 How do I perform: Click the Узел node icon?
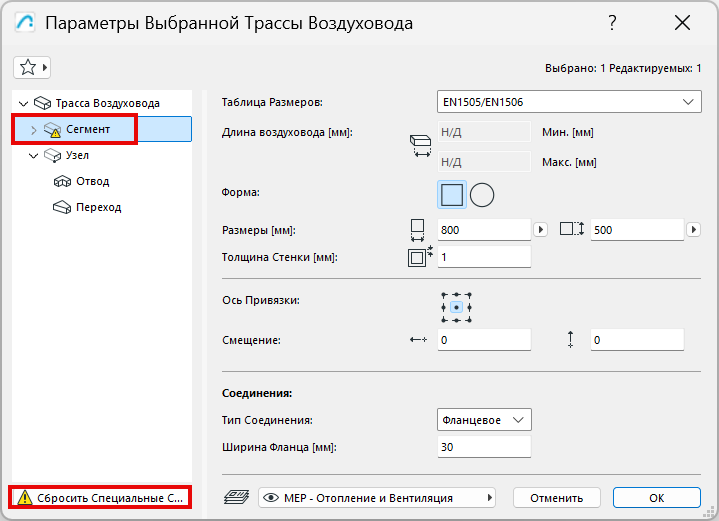(x=52, y=156)
